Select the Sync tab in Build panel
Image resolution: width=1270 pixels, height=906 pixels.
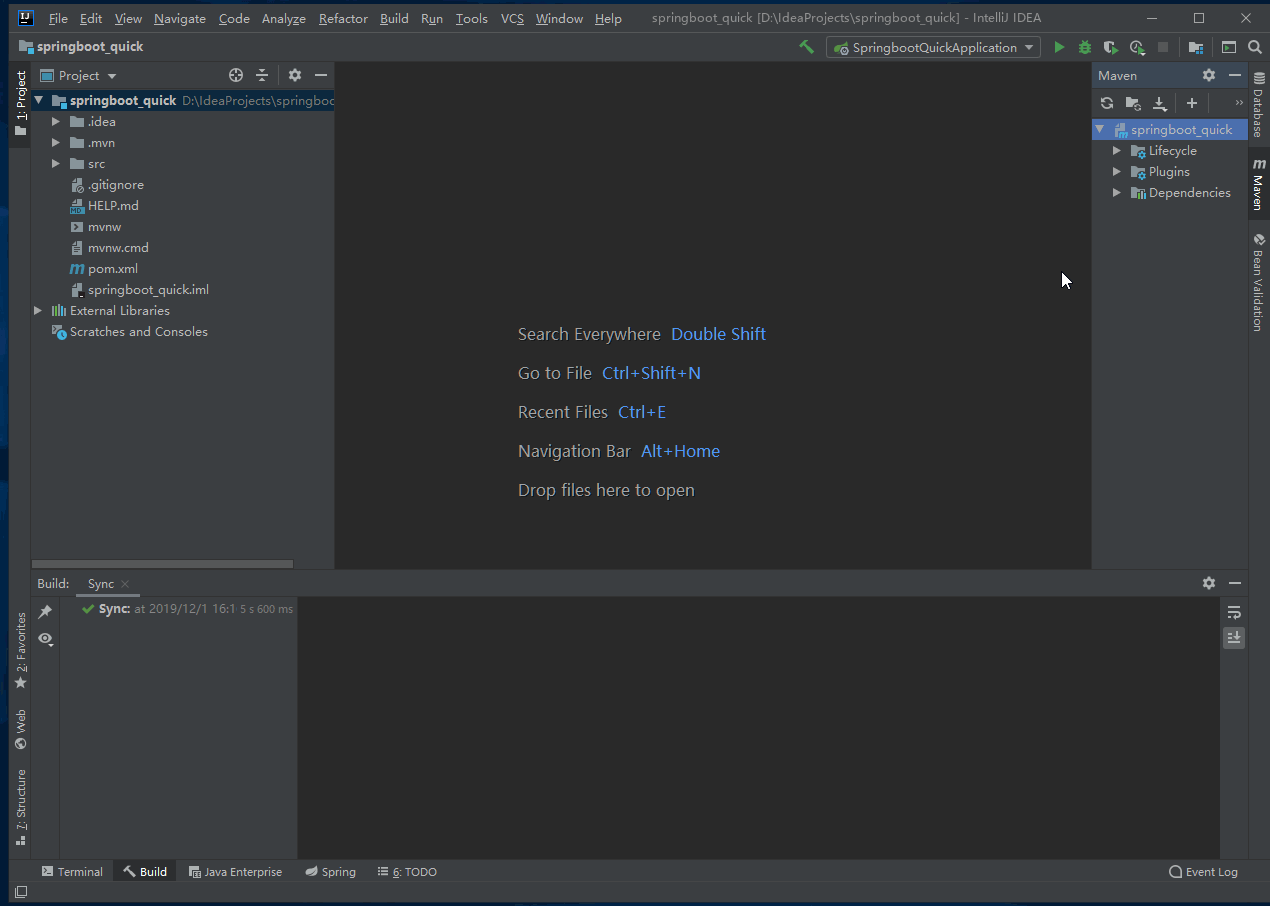point(101,584)
